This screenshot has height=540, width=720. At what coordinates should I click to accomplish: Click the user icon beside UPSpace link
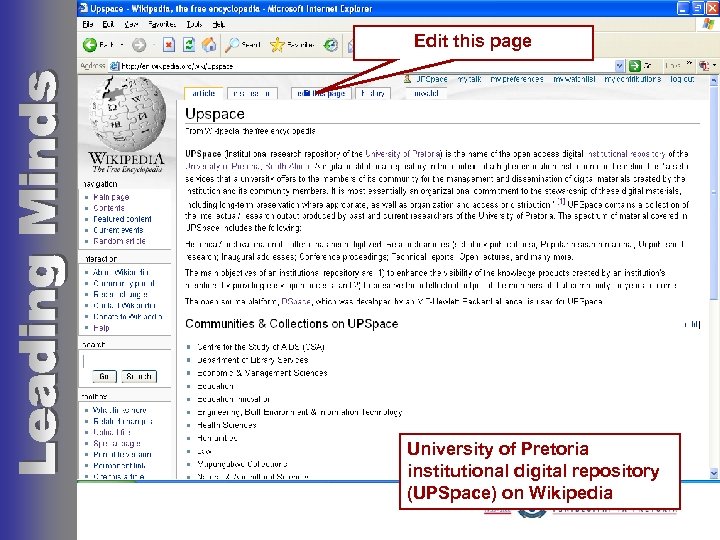click(407, 79)
